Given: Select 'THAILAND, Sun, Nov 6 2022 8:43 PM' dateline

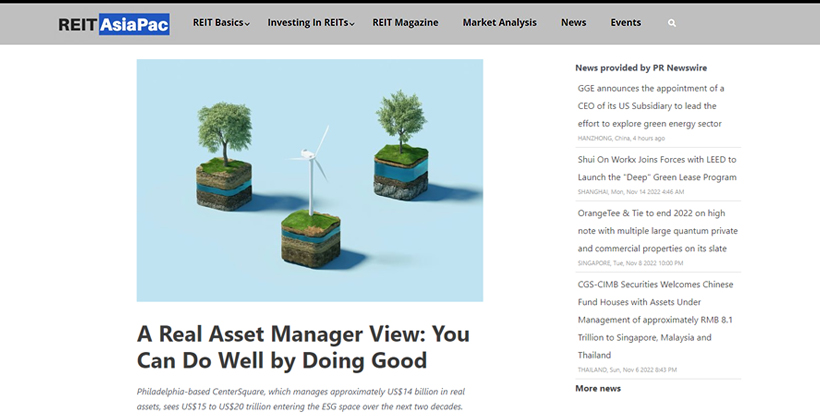Looking at the screenshot, I should click(627, 370).
